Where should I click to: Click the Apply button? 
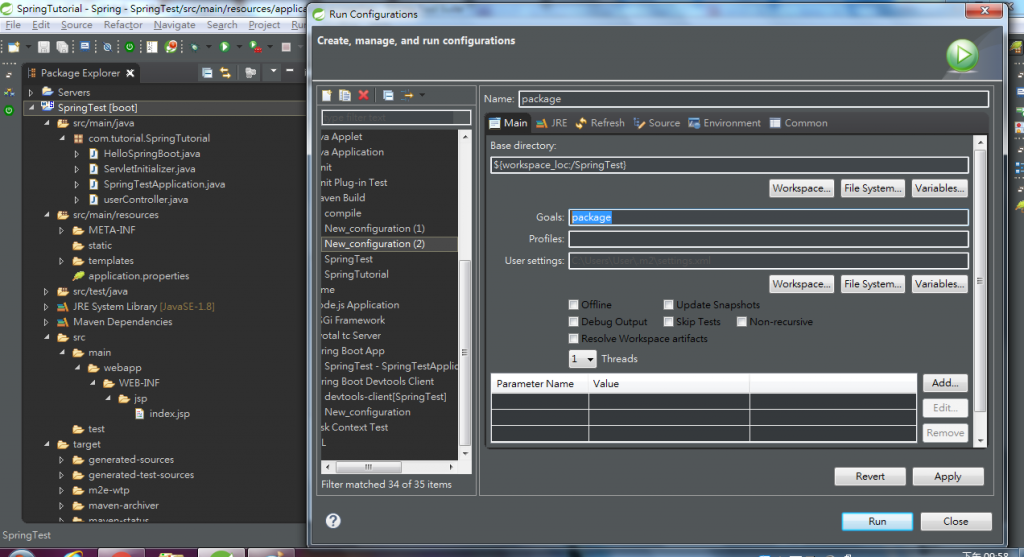click(x=948, y=476)
